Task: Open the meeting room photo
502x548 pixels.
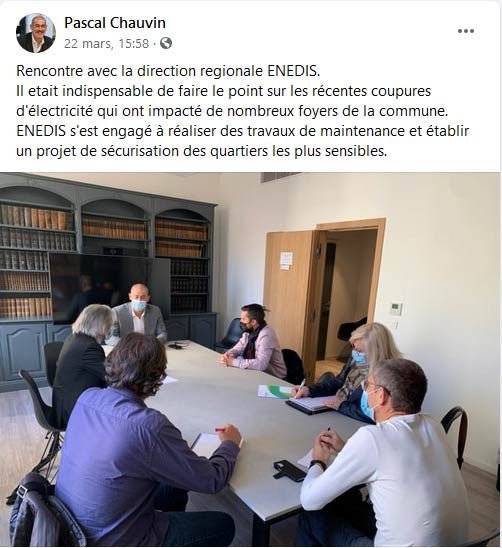Action: (x=250, y=359)
